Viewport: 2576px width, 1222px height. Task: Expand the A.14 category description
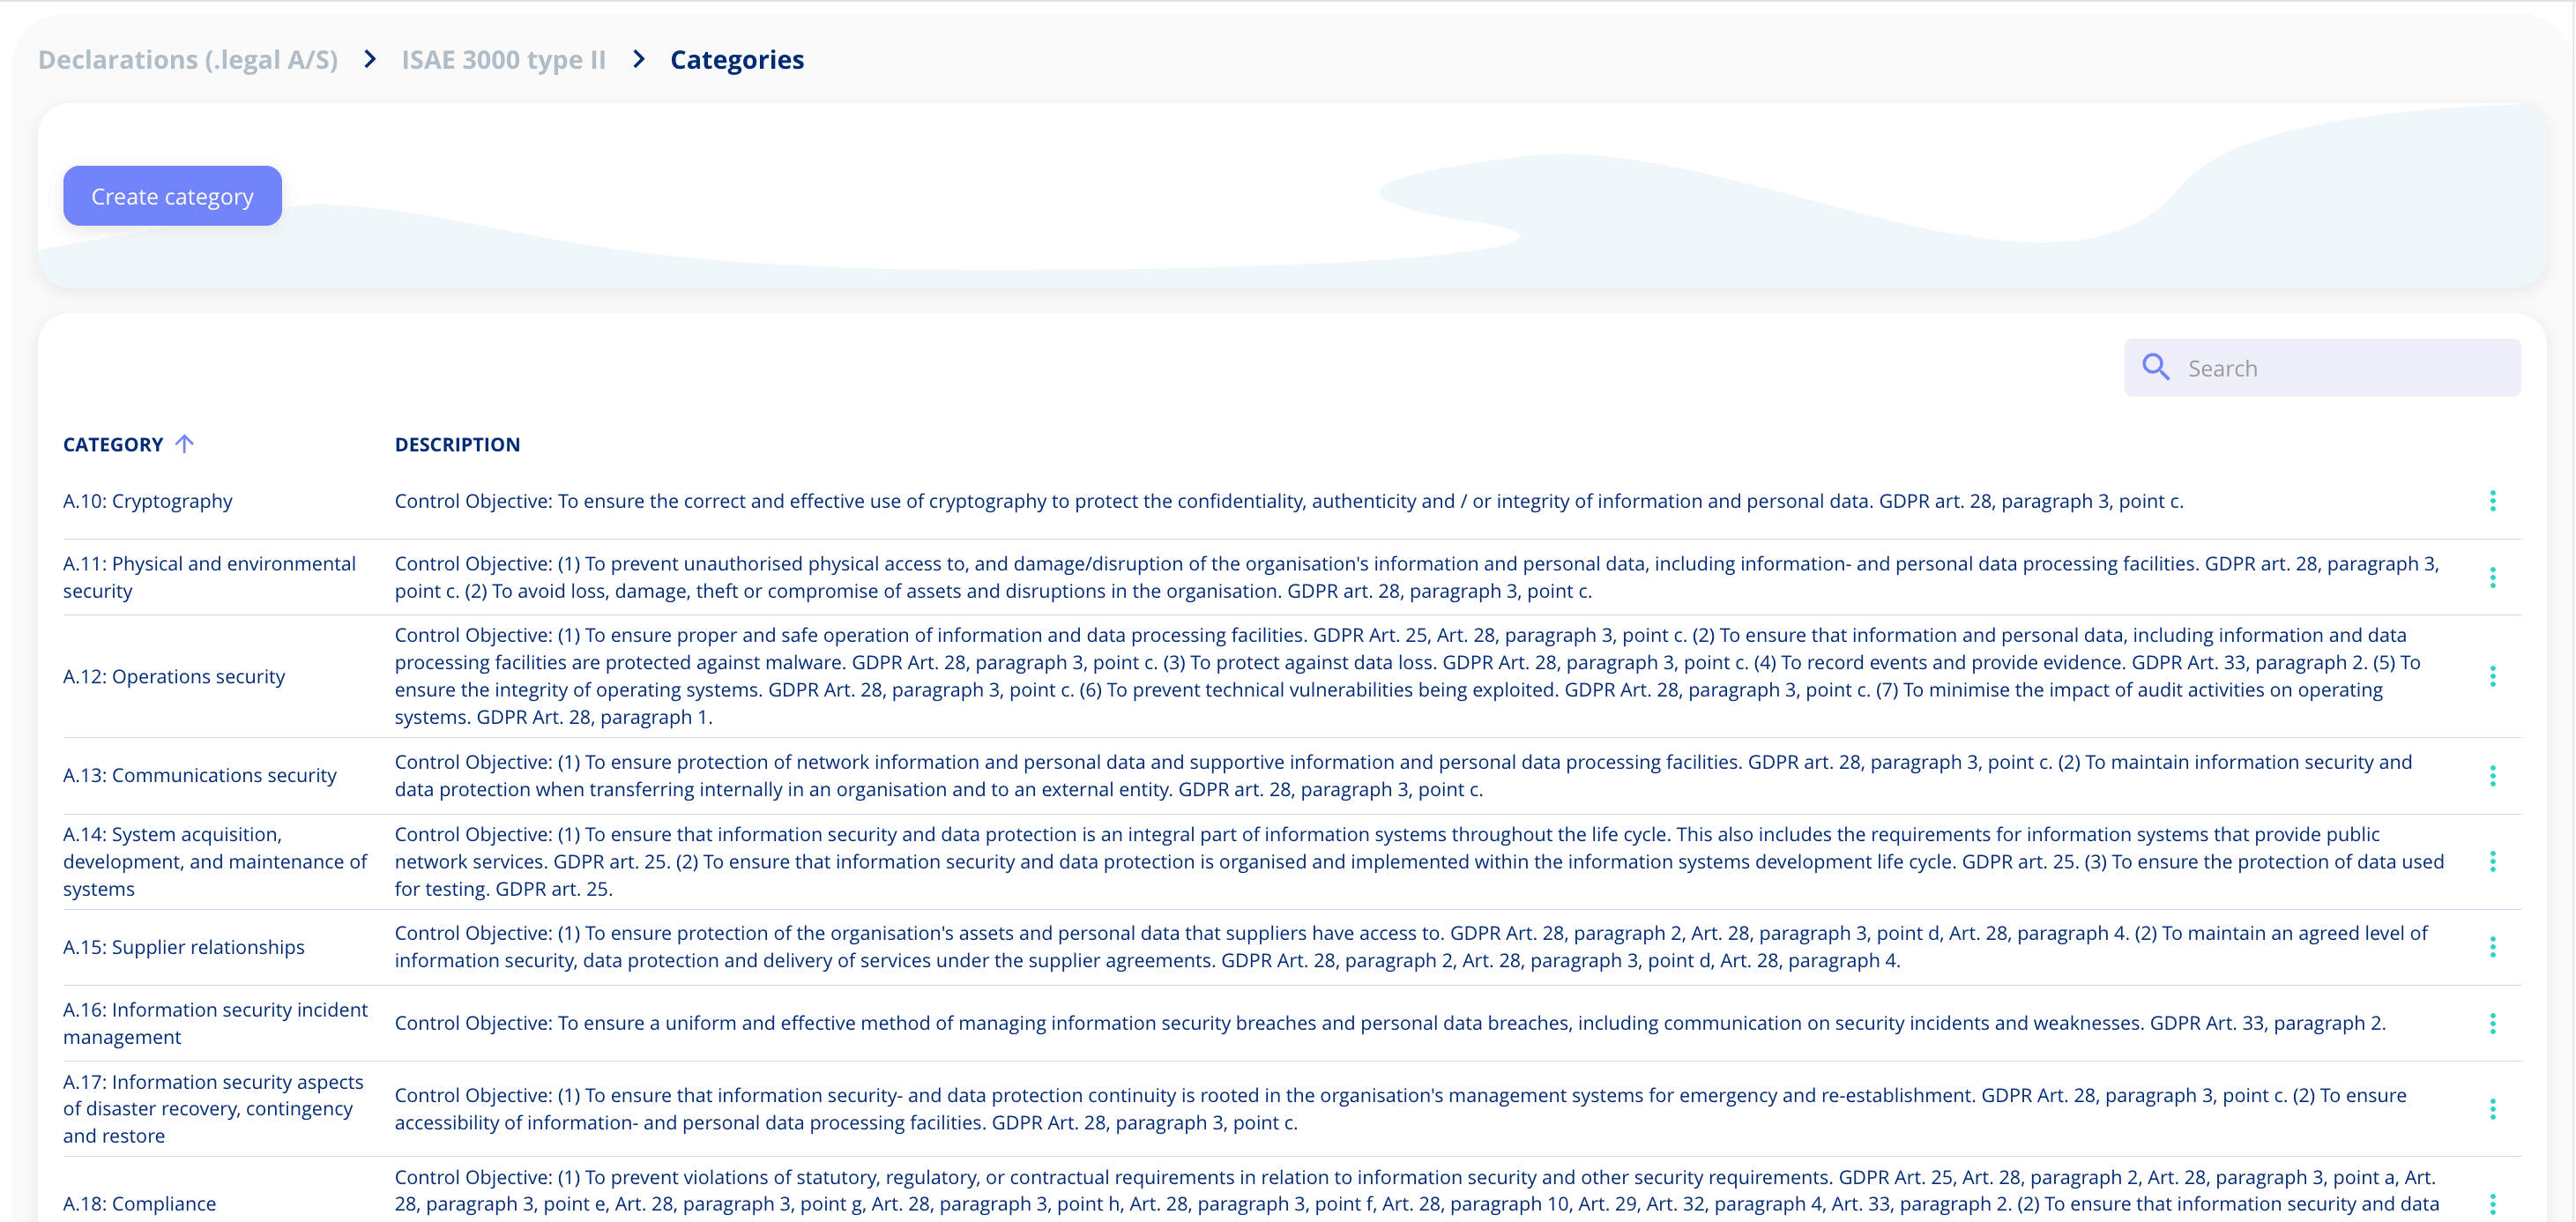click(2492, 861)
